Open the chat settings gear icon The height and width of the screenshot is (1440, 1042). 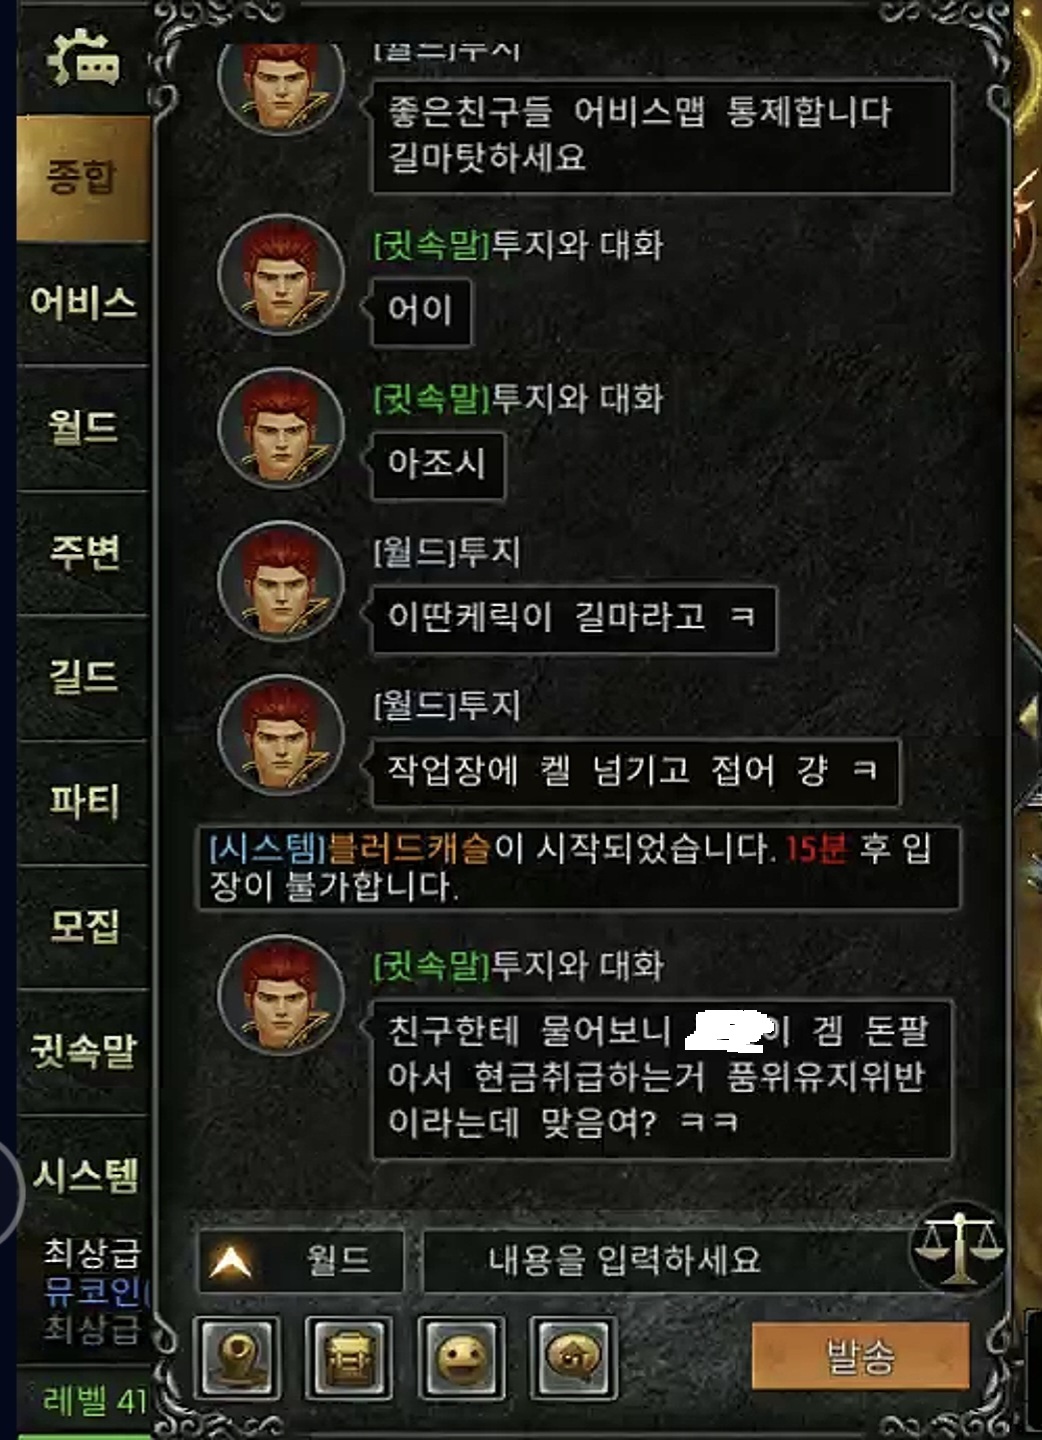84,57
